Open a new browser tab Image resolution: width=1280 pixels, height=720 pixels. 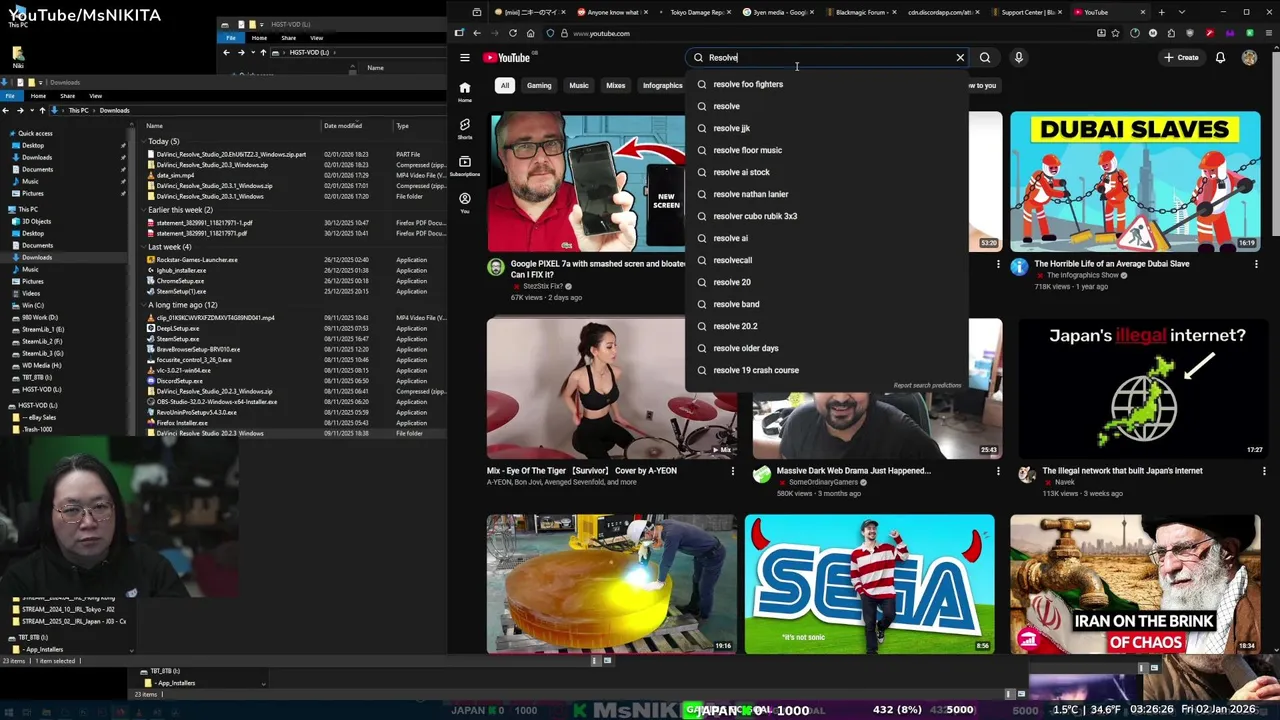pos(1161,12)
